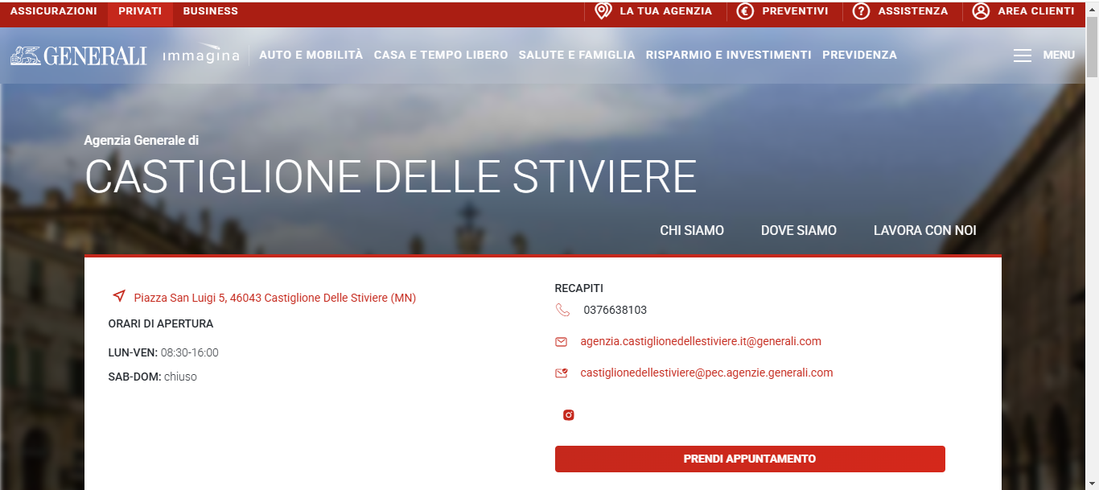1099x490 pixels.
Task: Click the question mark Assistenza icon
Action: click(x=861, y=11)
